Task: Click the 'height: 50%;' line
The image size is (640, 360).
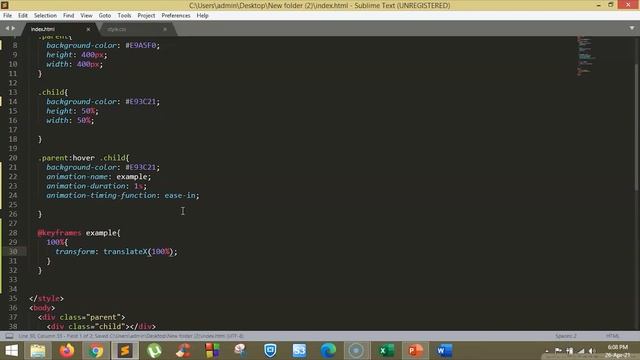Action: pyautogui.click(x=72, y=111)
